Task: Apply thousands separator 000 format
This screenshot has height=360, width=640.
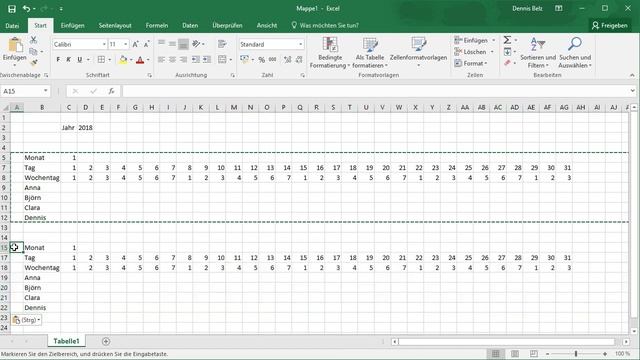Action: (x=272, y=60)
